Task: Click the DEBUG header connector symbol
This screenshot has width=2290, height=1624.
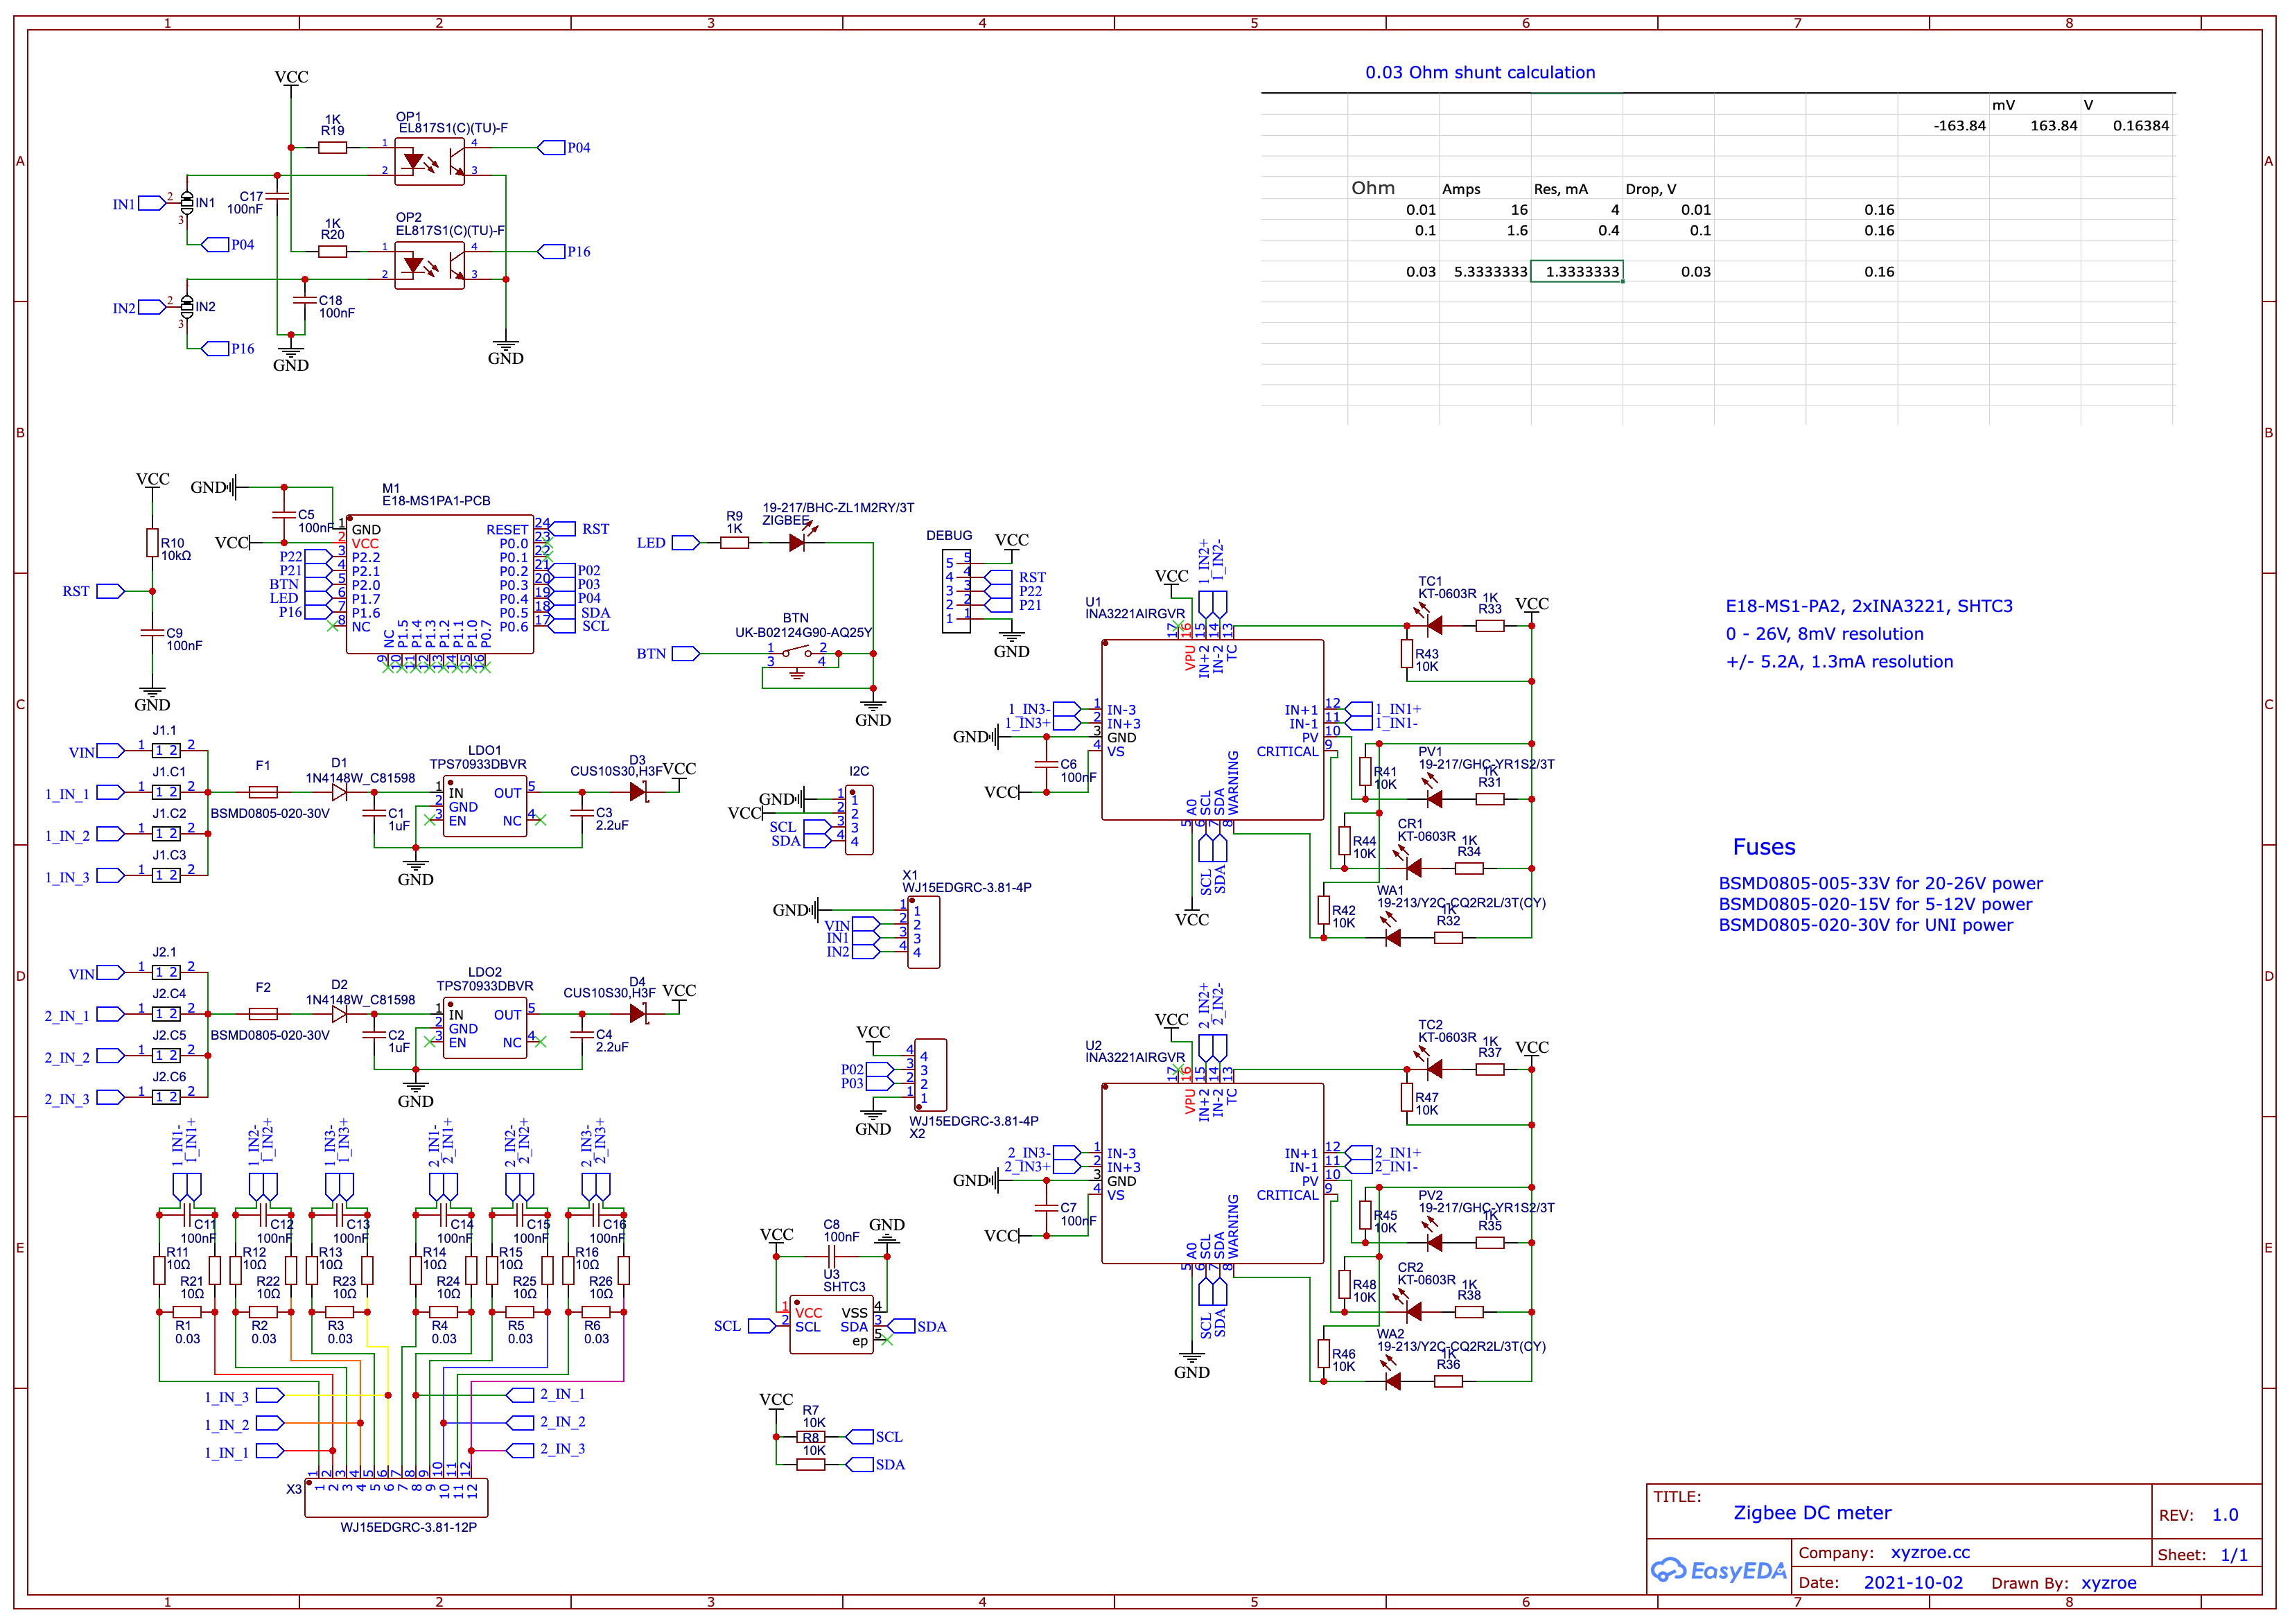Action: point(957,590)
